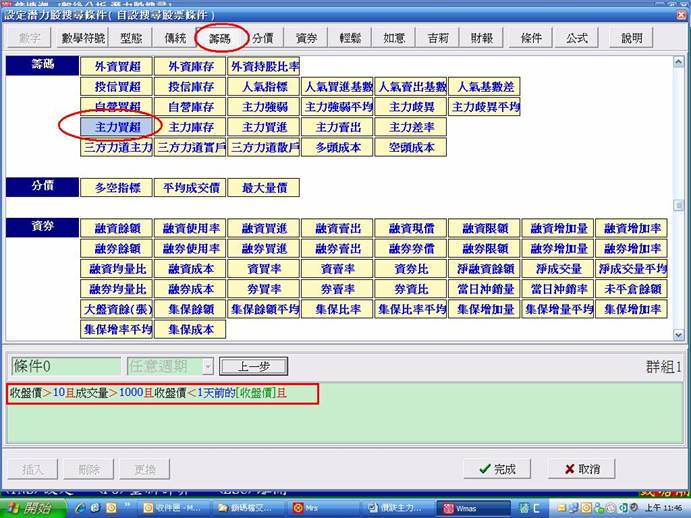The height and width of the screenshot is (518, 691).
Task: Click the 上一步 button
Action: coord(252,366)
